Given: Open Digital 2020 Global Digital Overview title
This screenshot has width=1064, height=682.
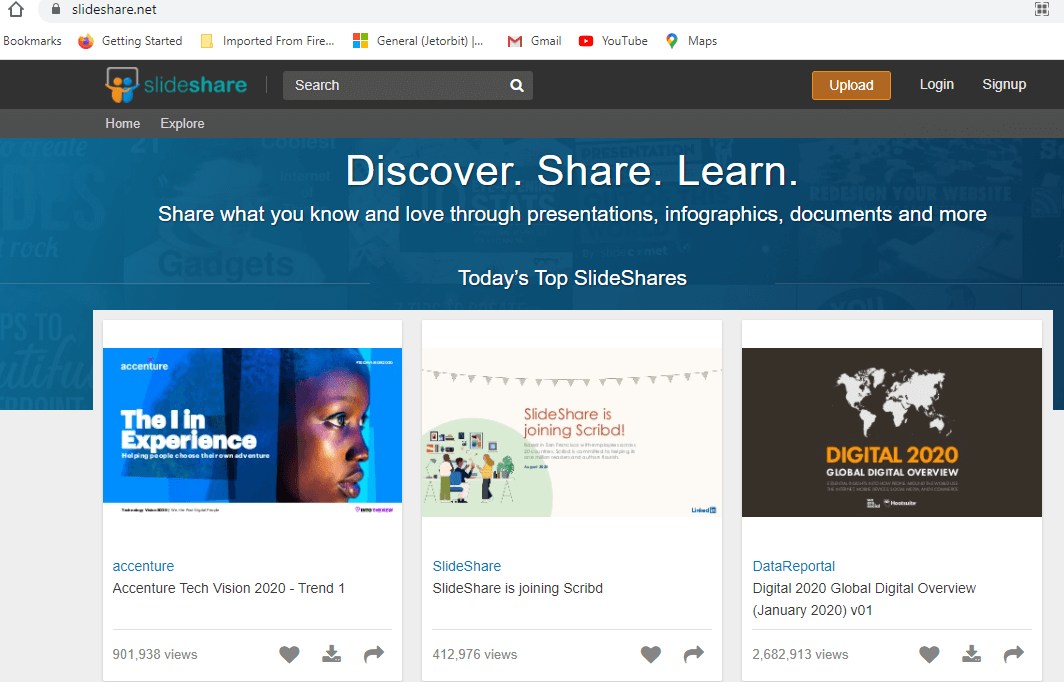Looking at the screenshot, I should [x=864, y=599].
